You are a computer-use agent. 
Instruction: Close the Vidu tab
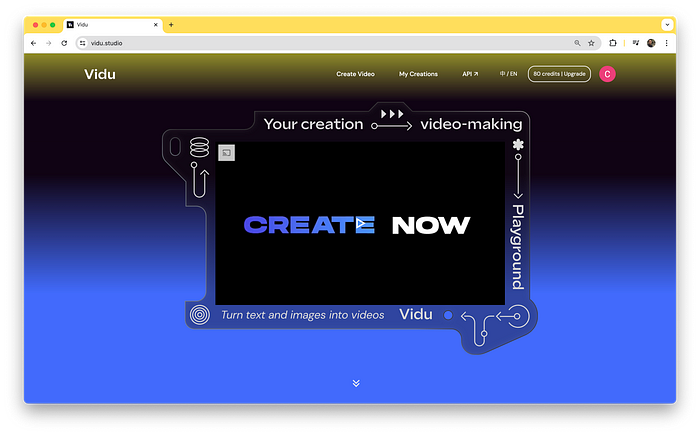155,25
